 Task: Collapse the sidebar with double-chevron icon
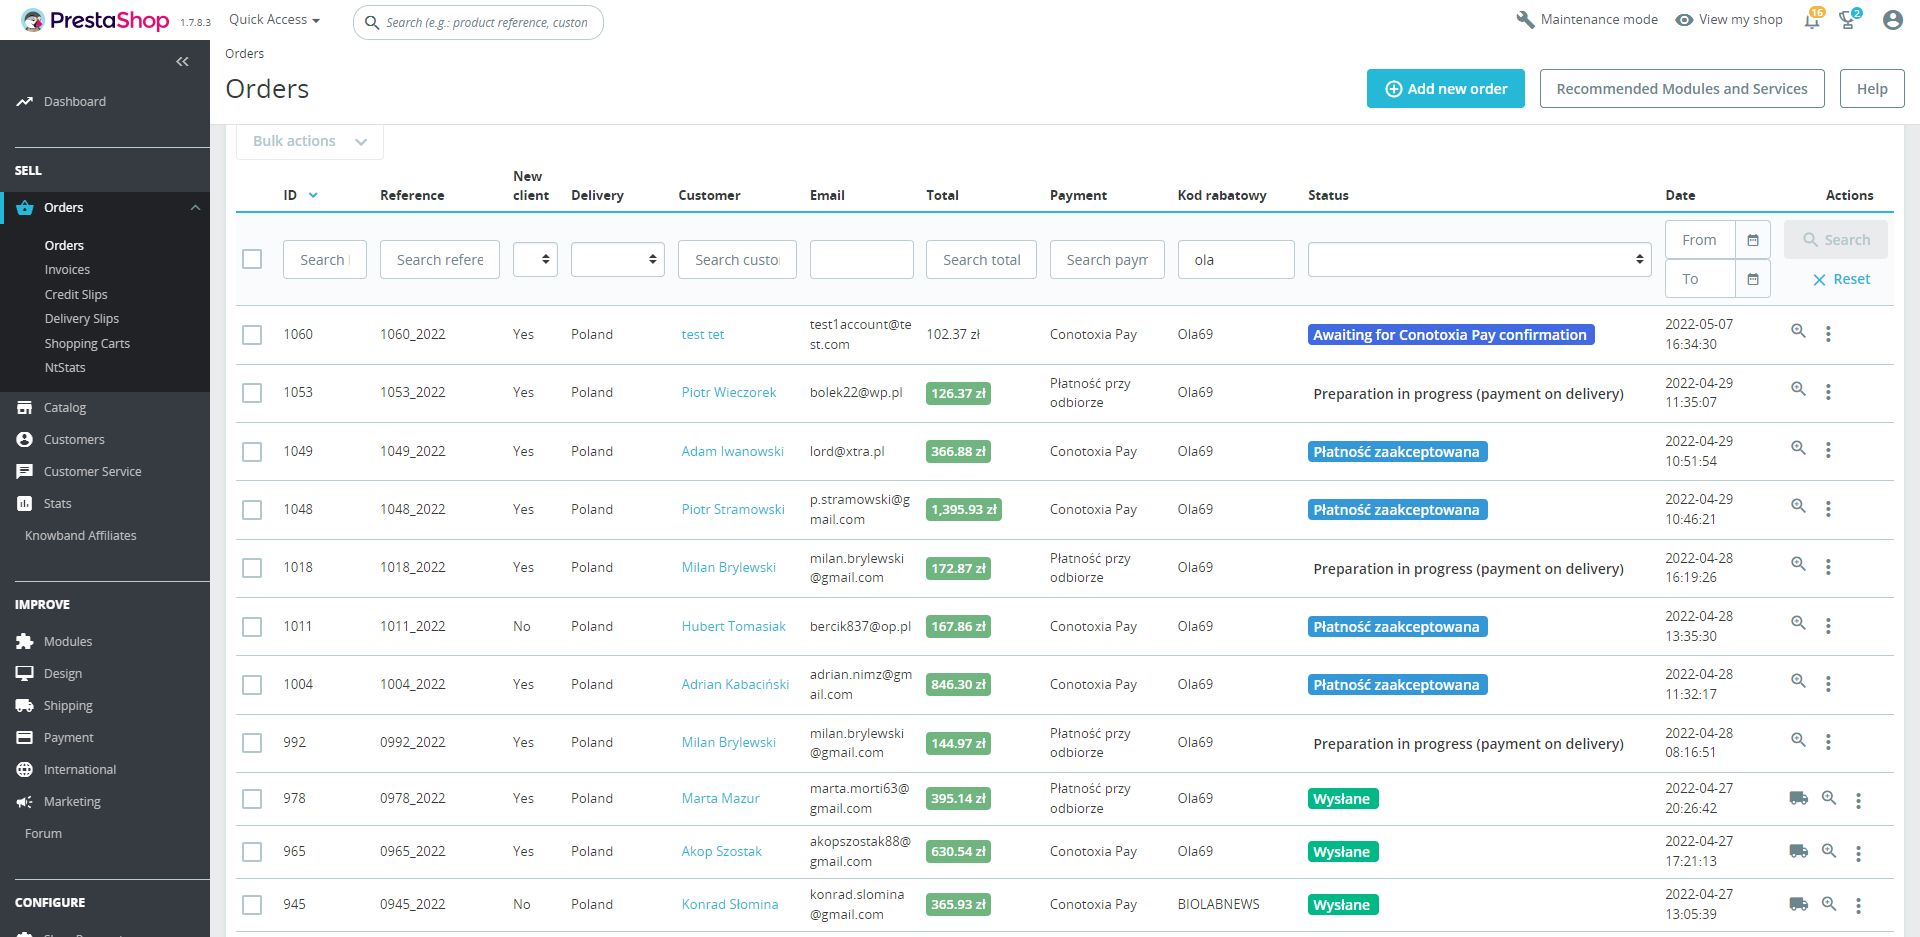pyautogui.click(x=182, y=62)
